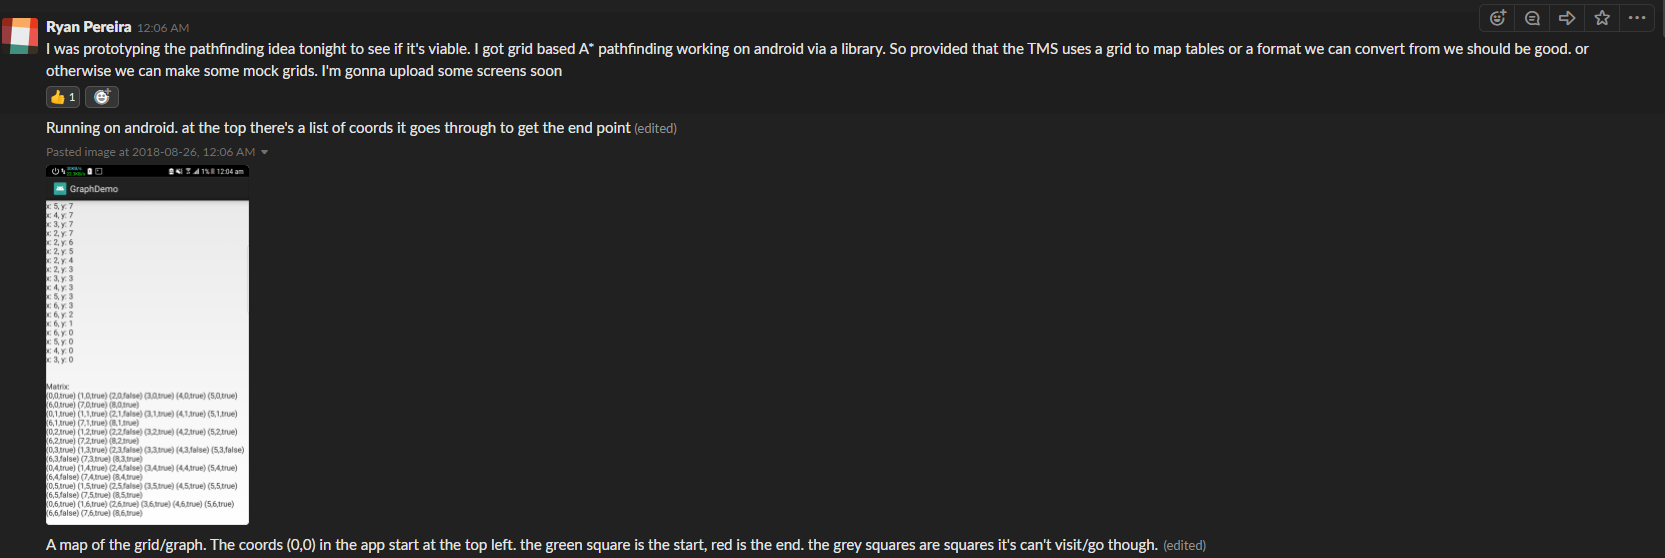The image size is (1665, 558).
Task: Click the edited label after 'visit/go though'
Action: pos(1185,545)
